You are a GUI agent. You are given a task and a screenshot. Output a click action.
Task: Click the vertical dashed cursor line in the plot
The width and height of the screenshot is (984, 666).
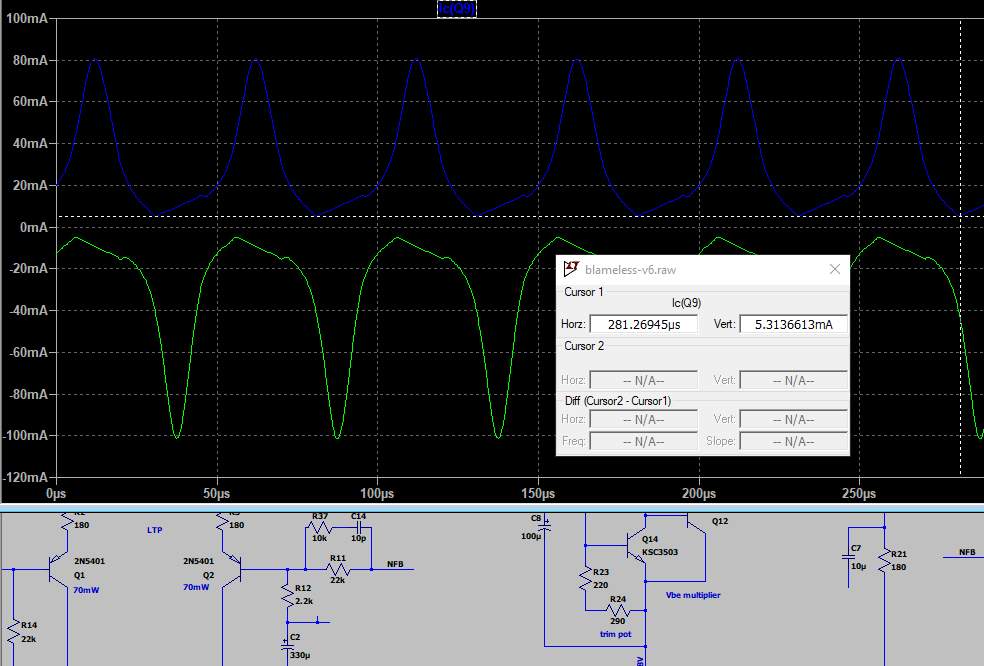960,248
